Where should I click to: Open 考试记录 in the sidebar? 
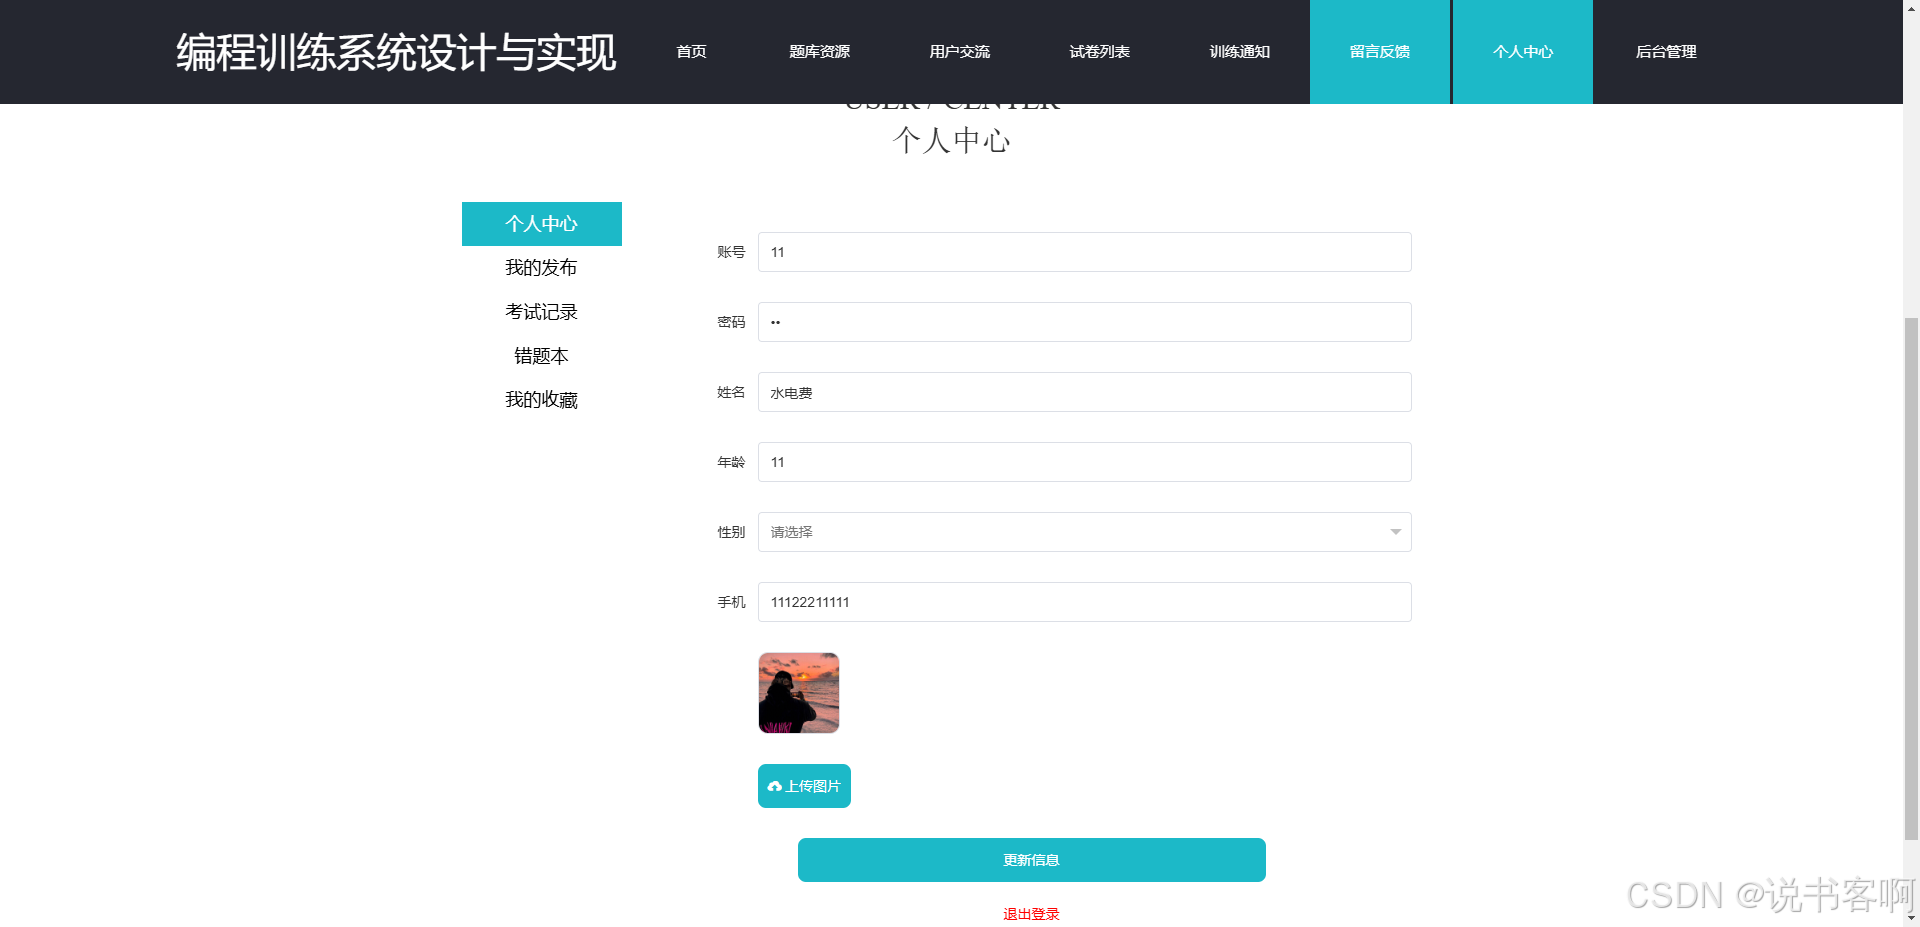click(542, 312)
